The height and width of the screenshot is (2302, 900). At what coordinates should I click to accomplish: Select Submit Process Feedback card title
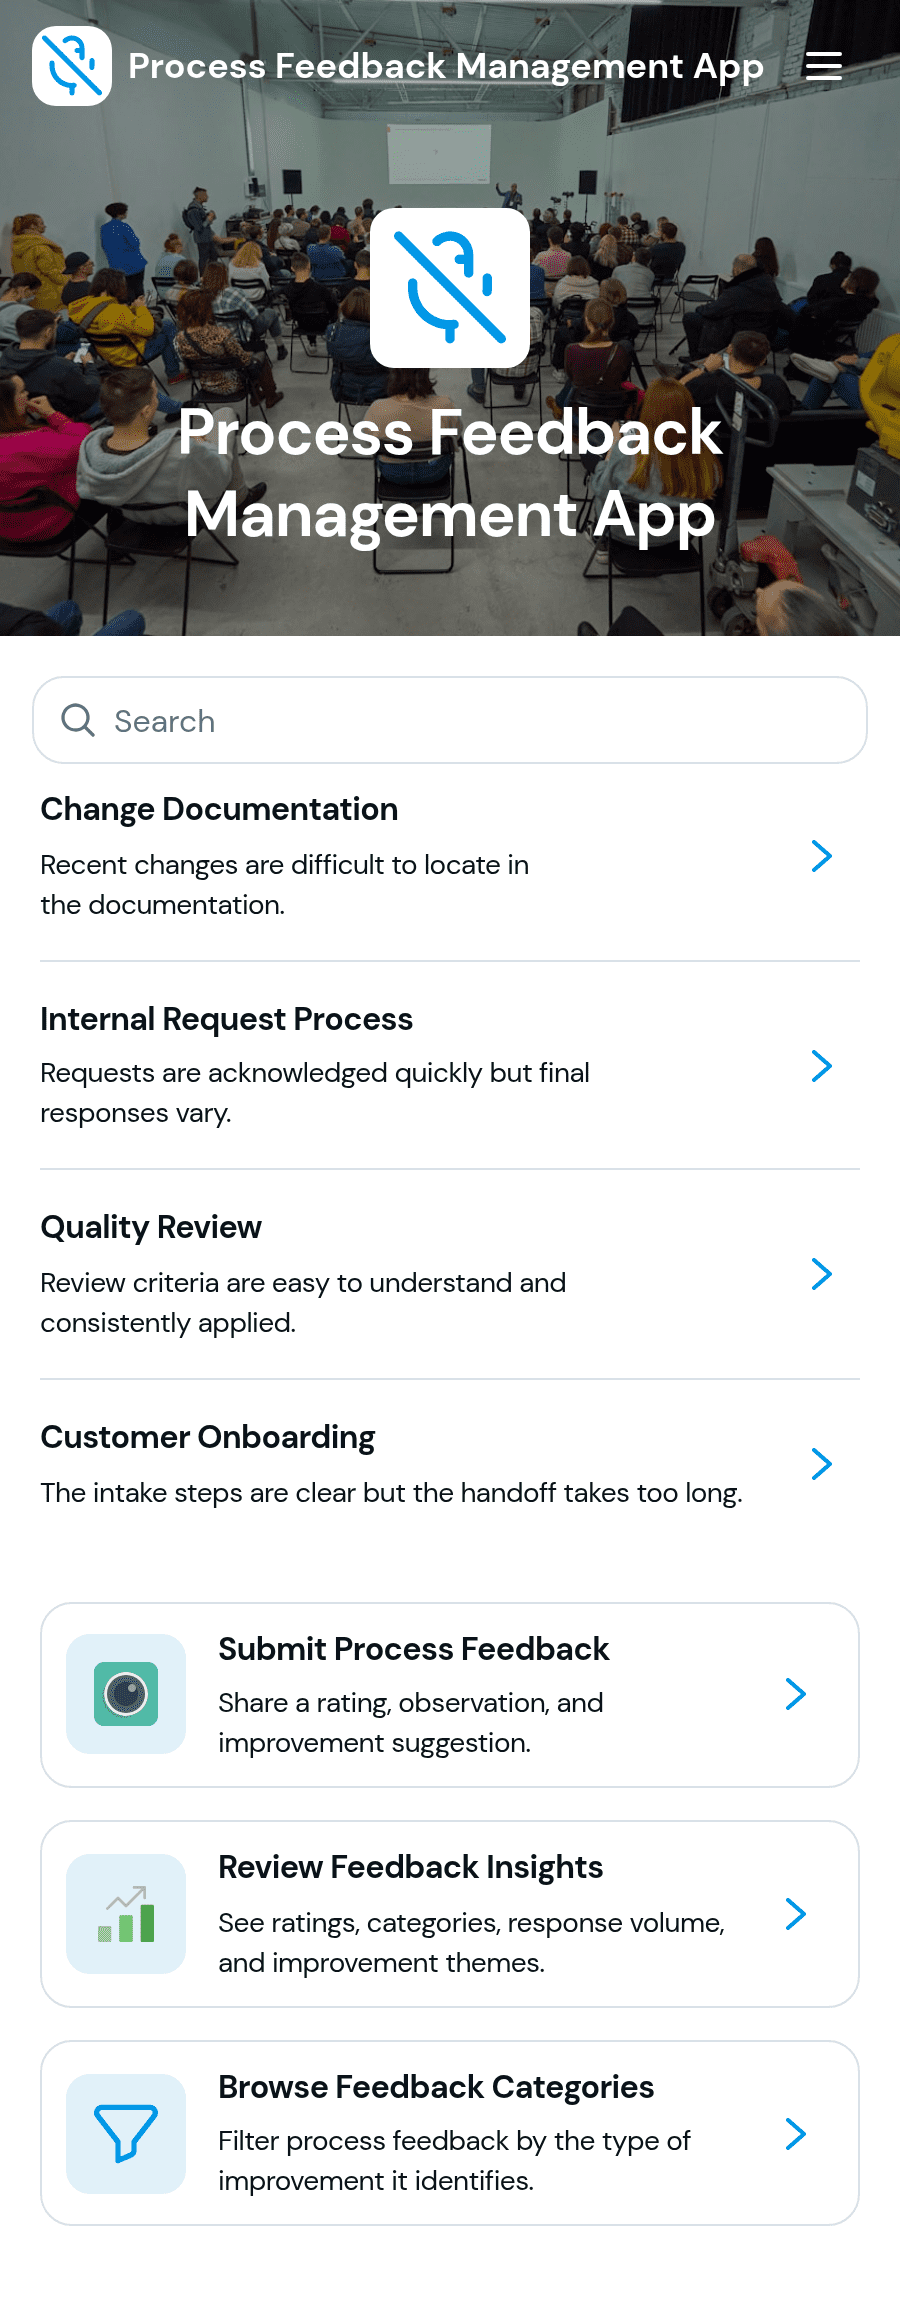(414, 1649)
